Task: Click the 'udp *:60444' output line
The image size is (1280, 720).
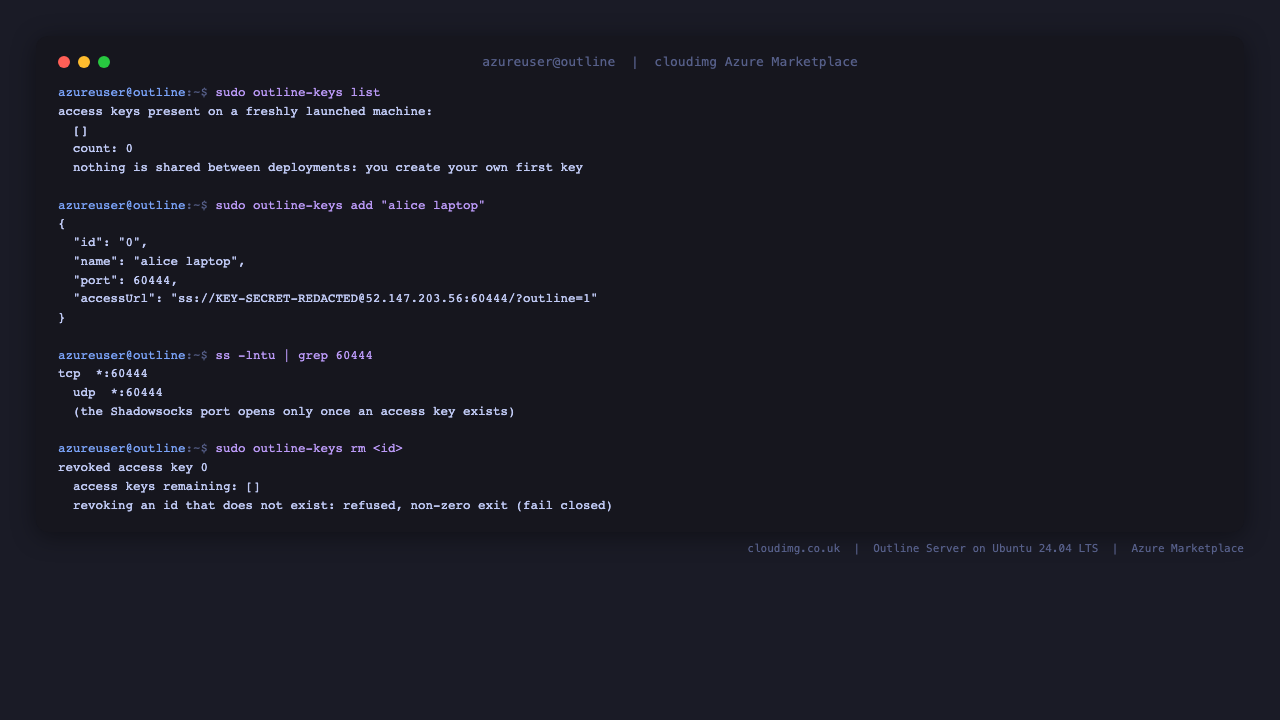Action: click(118, 393)
